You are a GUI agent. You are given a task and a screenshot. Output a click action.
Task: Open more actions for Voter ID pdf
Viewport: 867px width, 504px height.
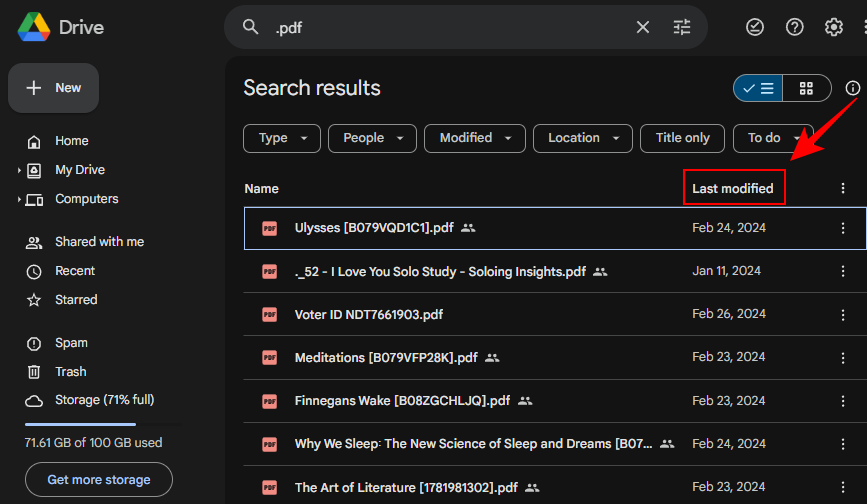pos(843,315)
